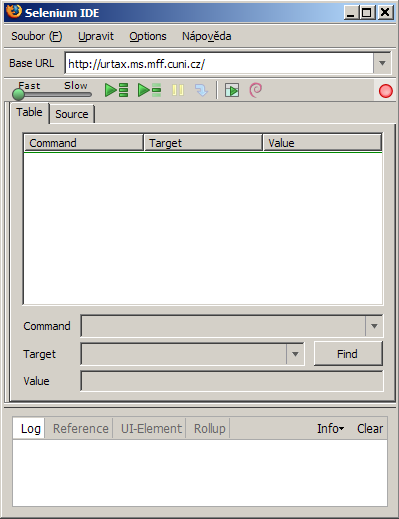Image resolution: width=399 pixels, height=519 pixels.
Task: Open the Base URL dropdown arrow
Action: point(382,63)
